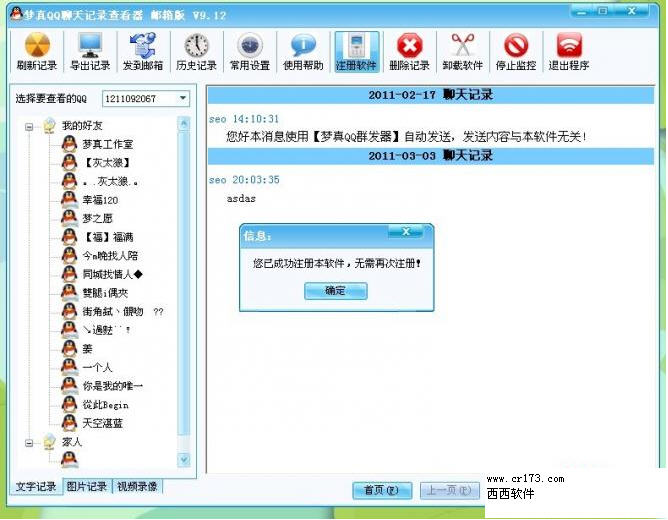
Task: Click friend list scrollbar up arrow
Action: [x=184, y=124]
